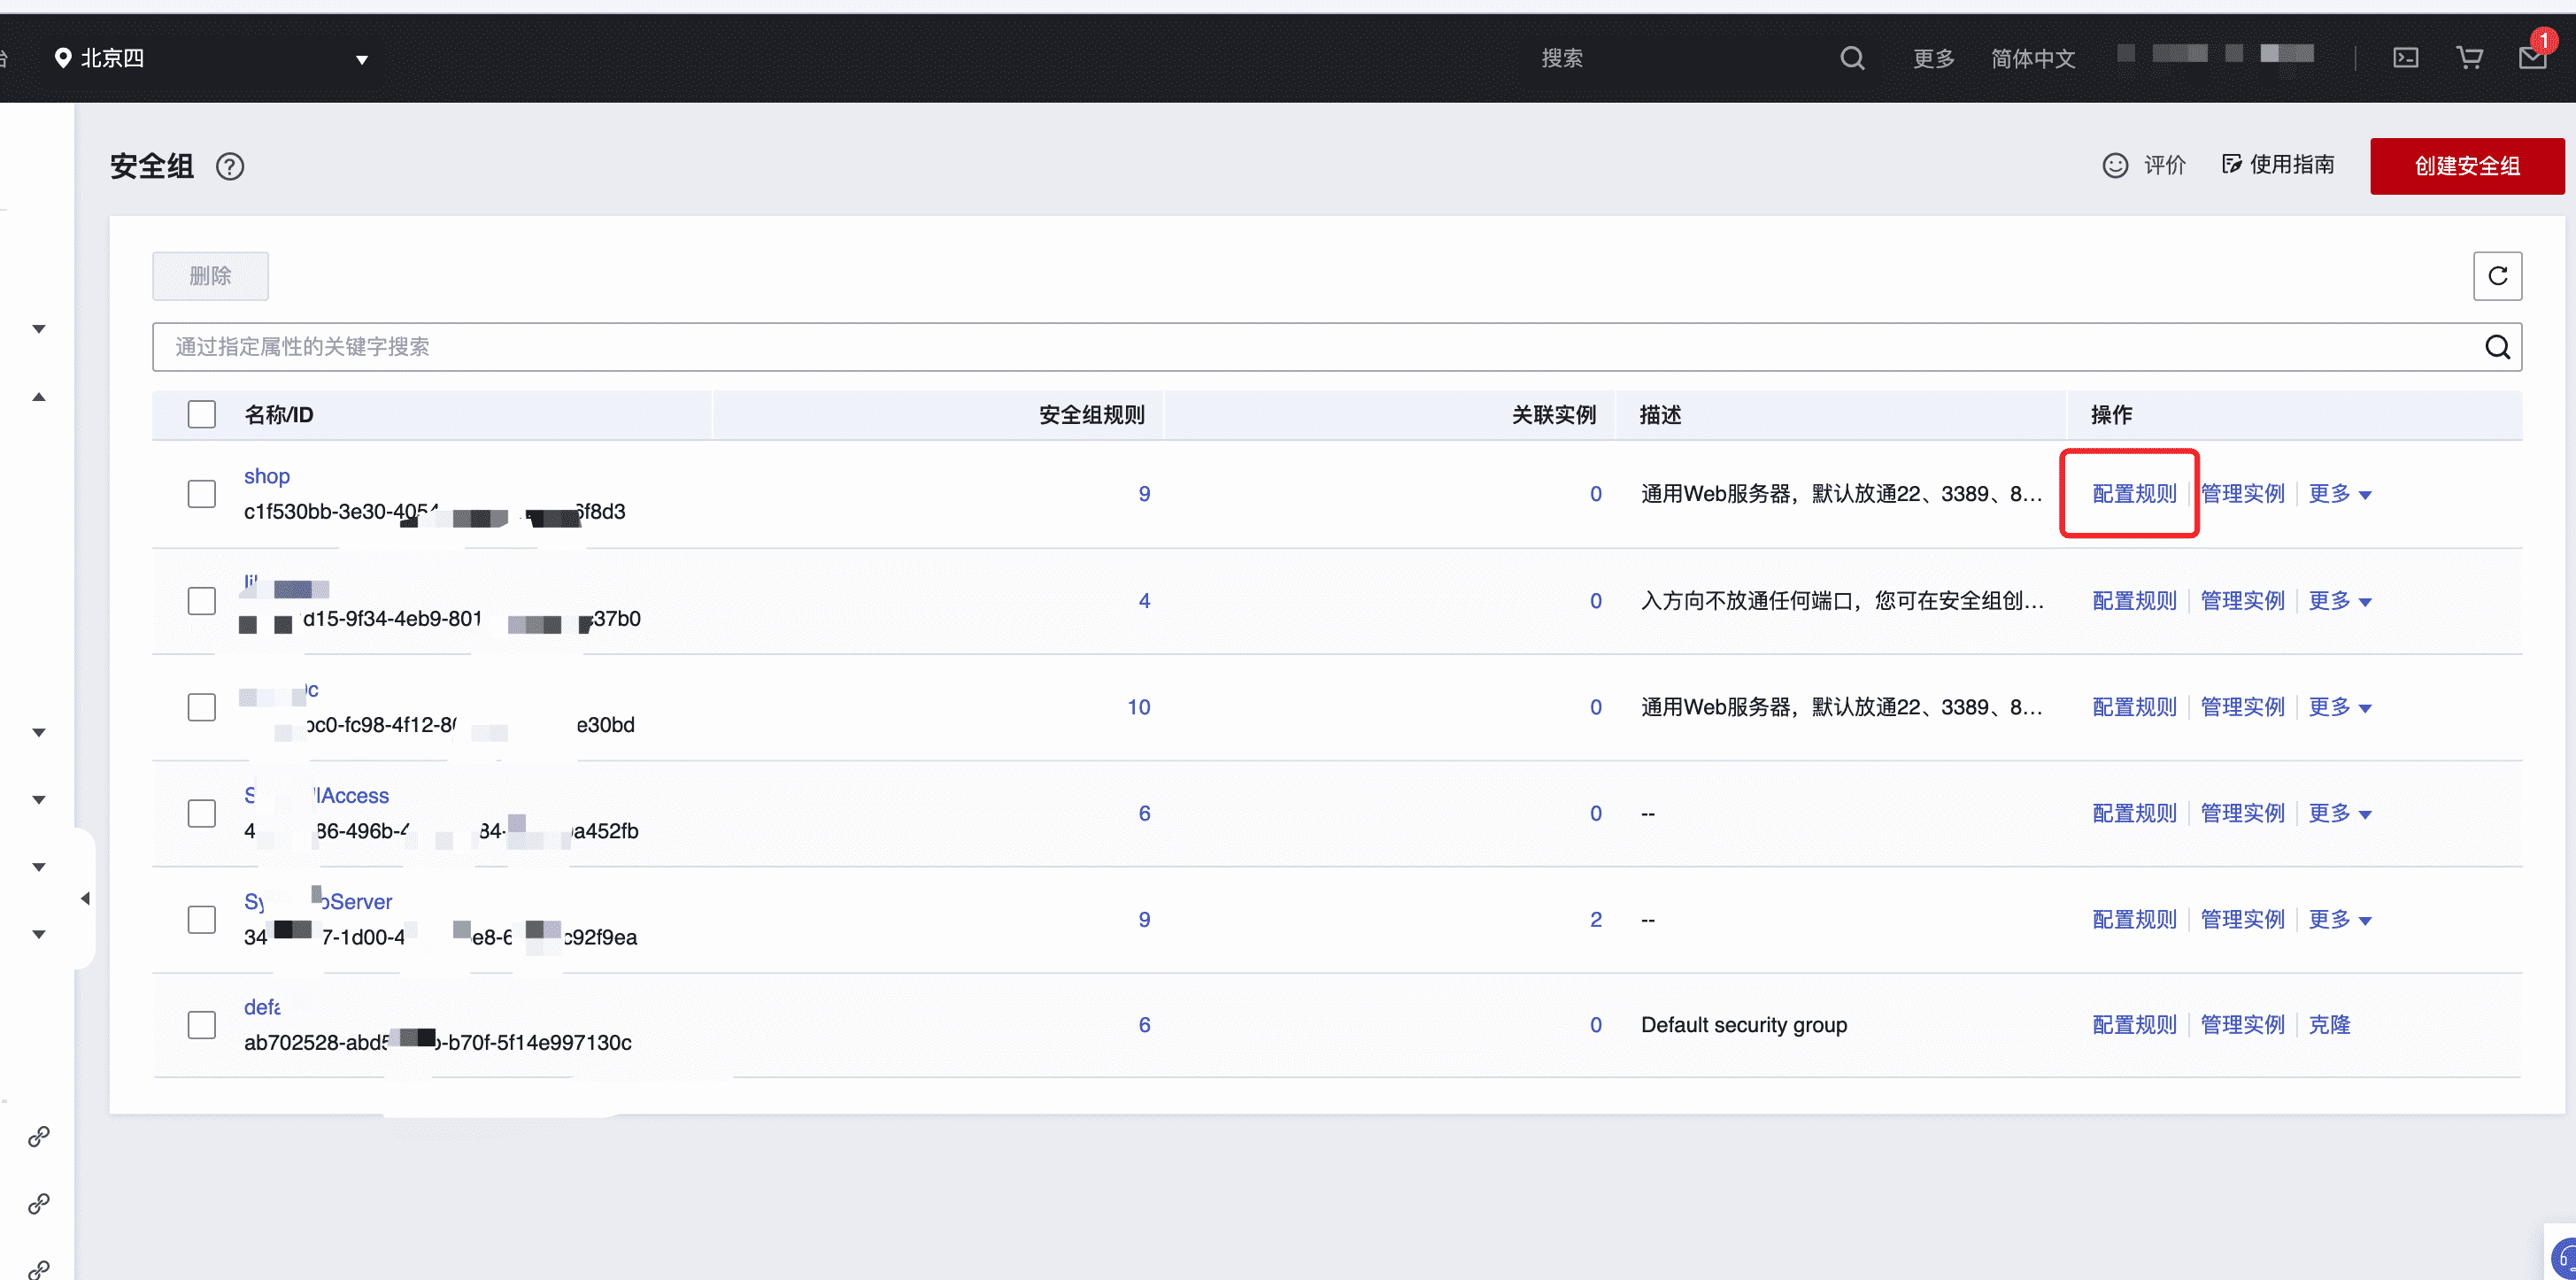
Task: Toggle the select-all checkbox in table header
Action: tap(202, 414)
